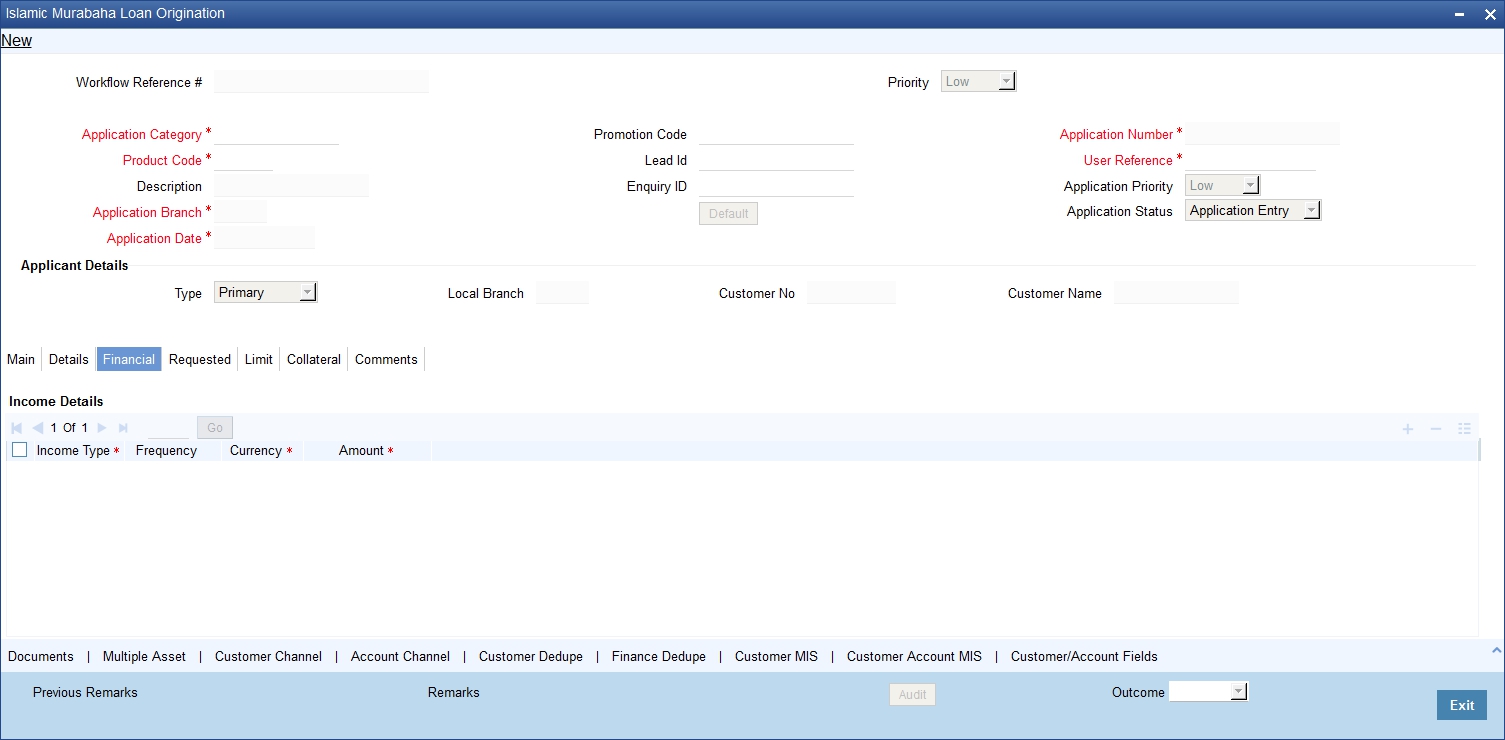Click the Exit button
This screenshot has height=740, width=1505.
[1462, 705]
